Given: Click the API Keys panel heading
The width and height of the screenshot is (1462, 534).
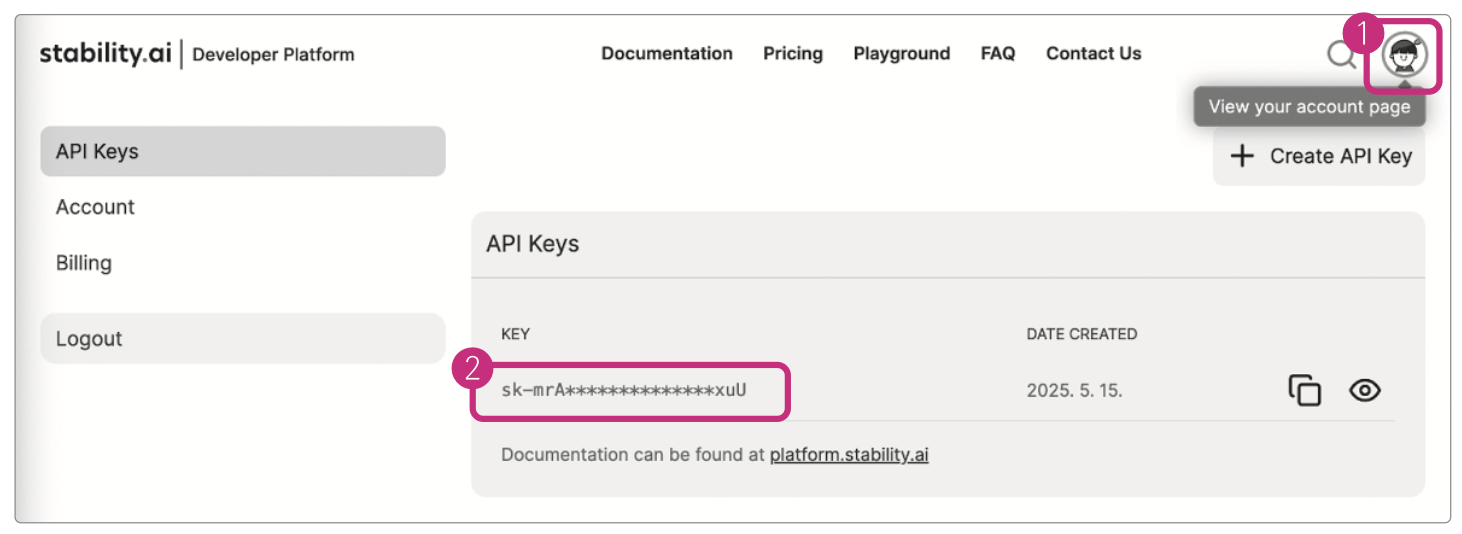Looking at the screenshot, I should coord(532,244).
